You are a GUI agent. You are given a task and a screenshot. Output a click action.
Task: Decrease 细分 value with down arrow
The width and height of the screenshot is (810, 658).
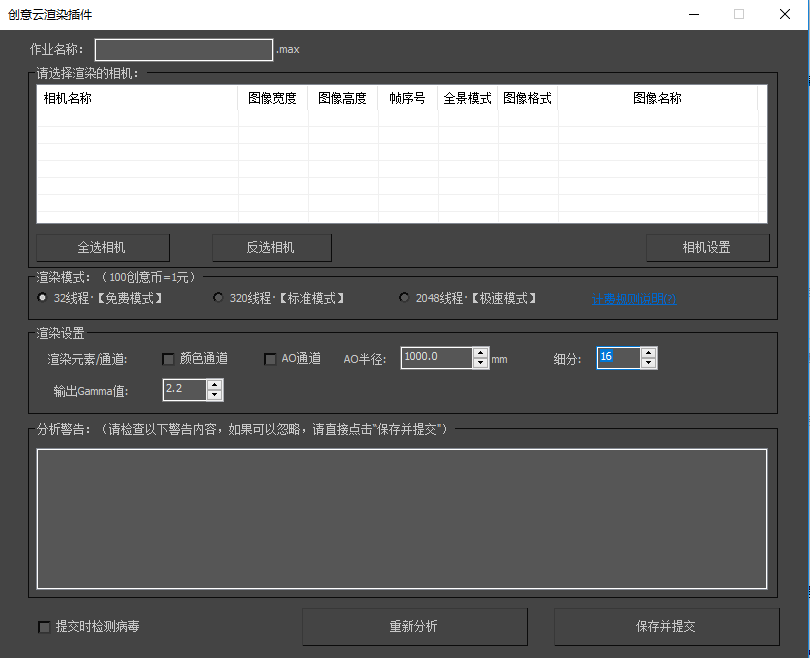[649, 363]
